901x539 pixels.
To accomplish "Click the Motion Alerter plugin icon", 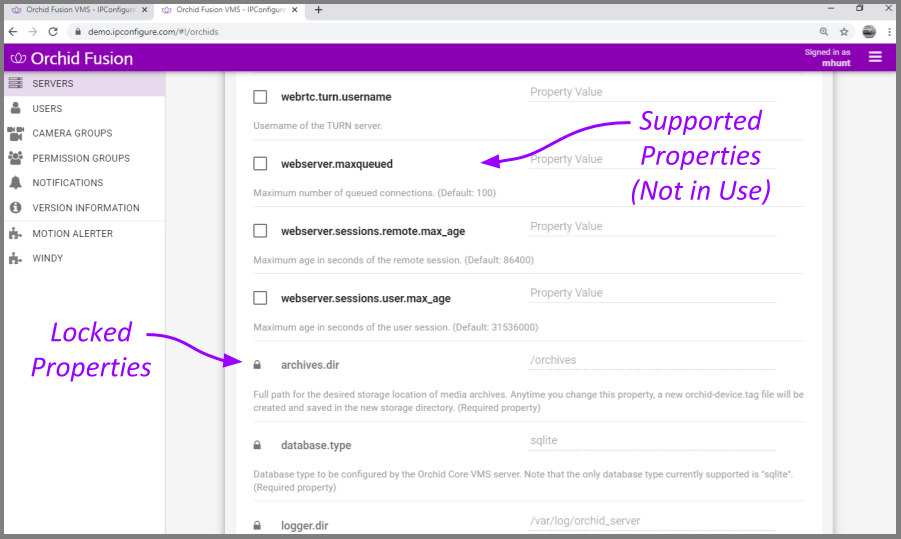I will pyautogui.click(x=16, y=233).
